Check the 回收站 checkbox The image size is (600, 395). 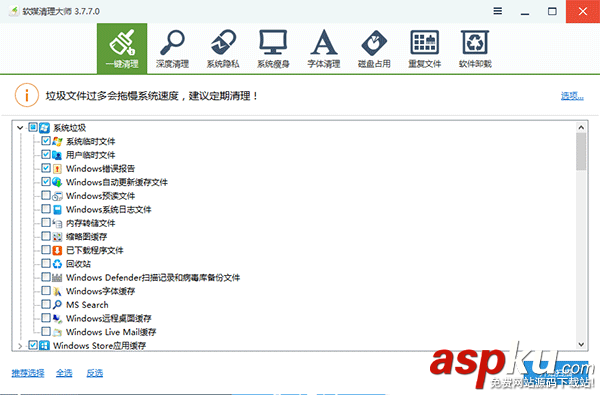(x=46, y=263)
